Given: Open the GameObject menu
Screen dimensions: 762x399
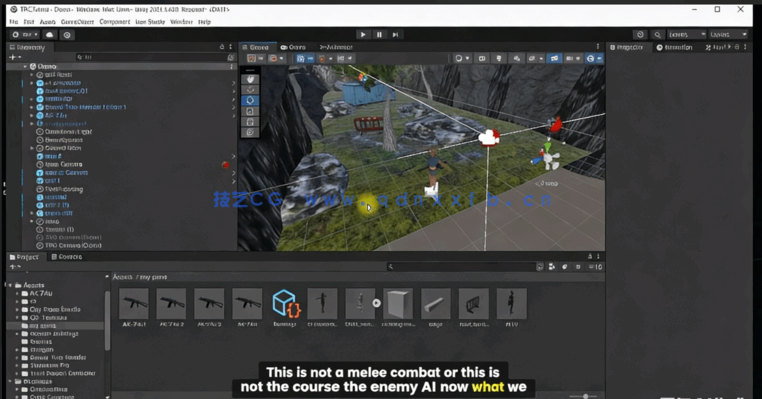Looking at the screenshot, I should 77,22.
